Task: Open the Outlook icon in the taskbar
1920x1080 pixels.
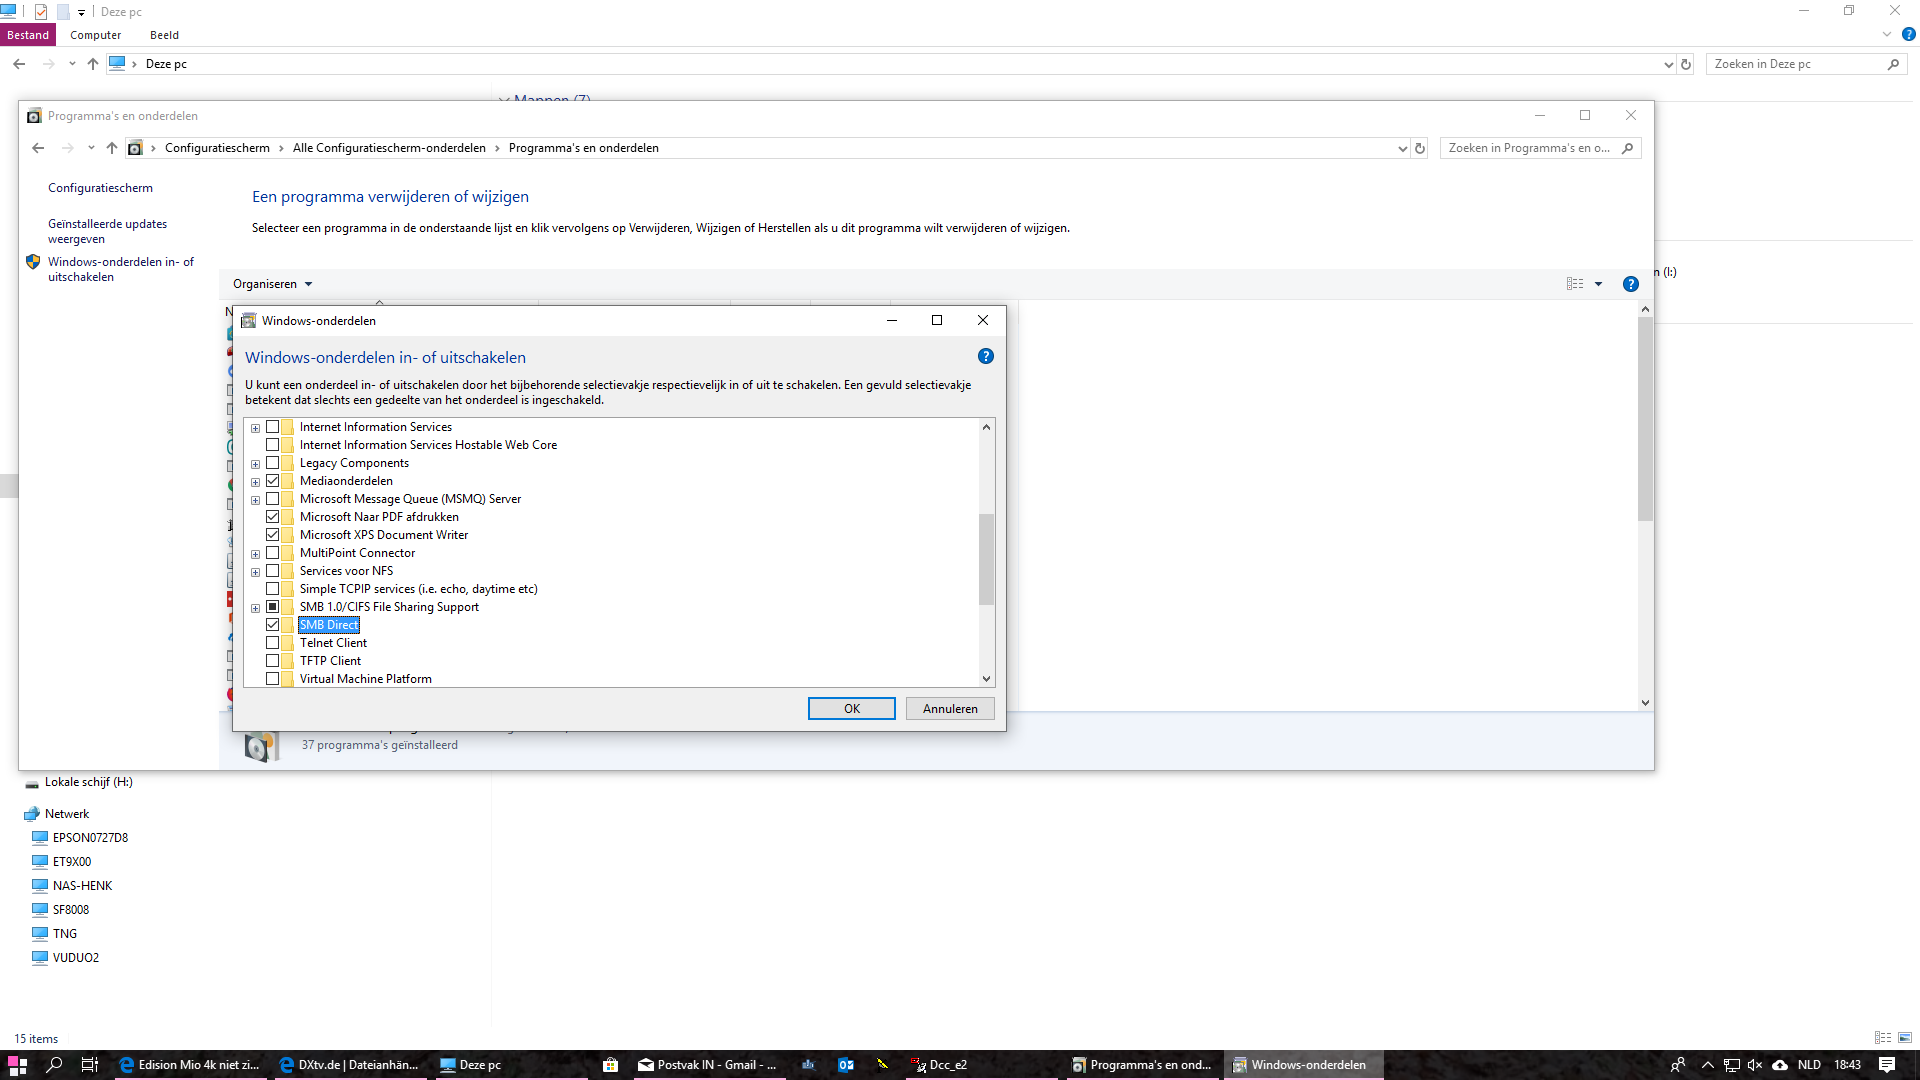Action: click(x=846, y=1065)
